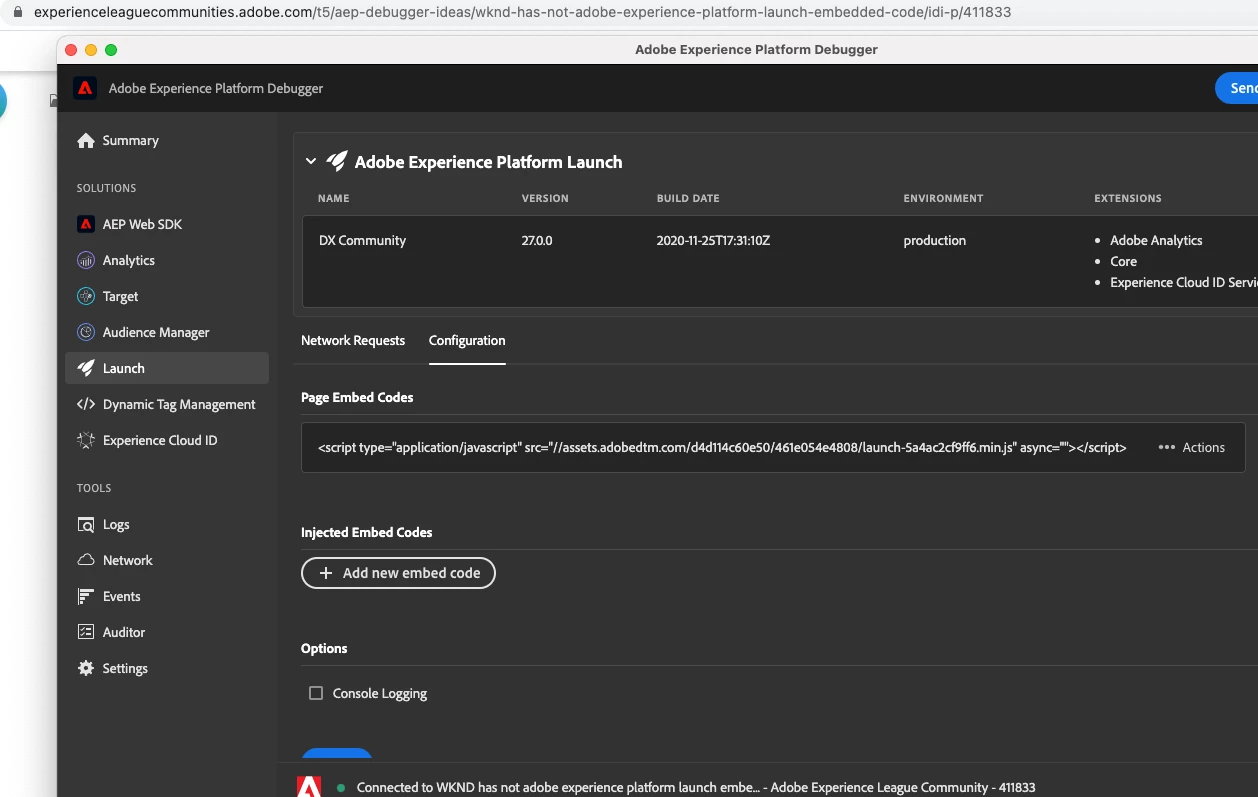Click the Injected Embed Codes section label
The width and height of the screenshot is (1258, 797).
click(x=367, y=532)
